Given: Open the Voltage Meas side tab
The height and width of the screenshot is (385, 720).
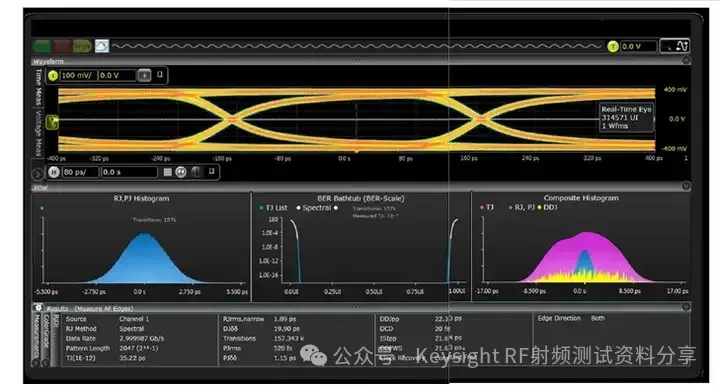Looking at the screenshot, I should [39, 133].
